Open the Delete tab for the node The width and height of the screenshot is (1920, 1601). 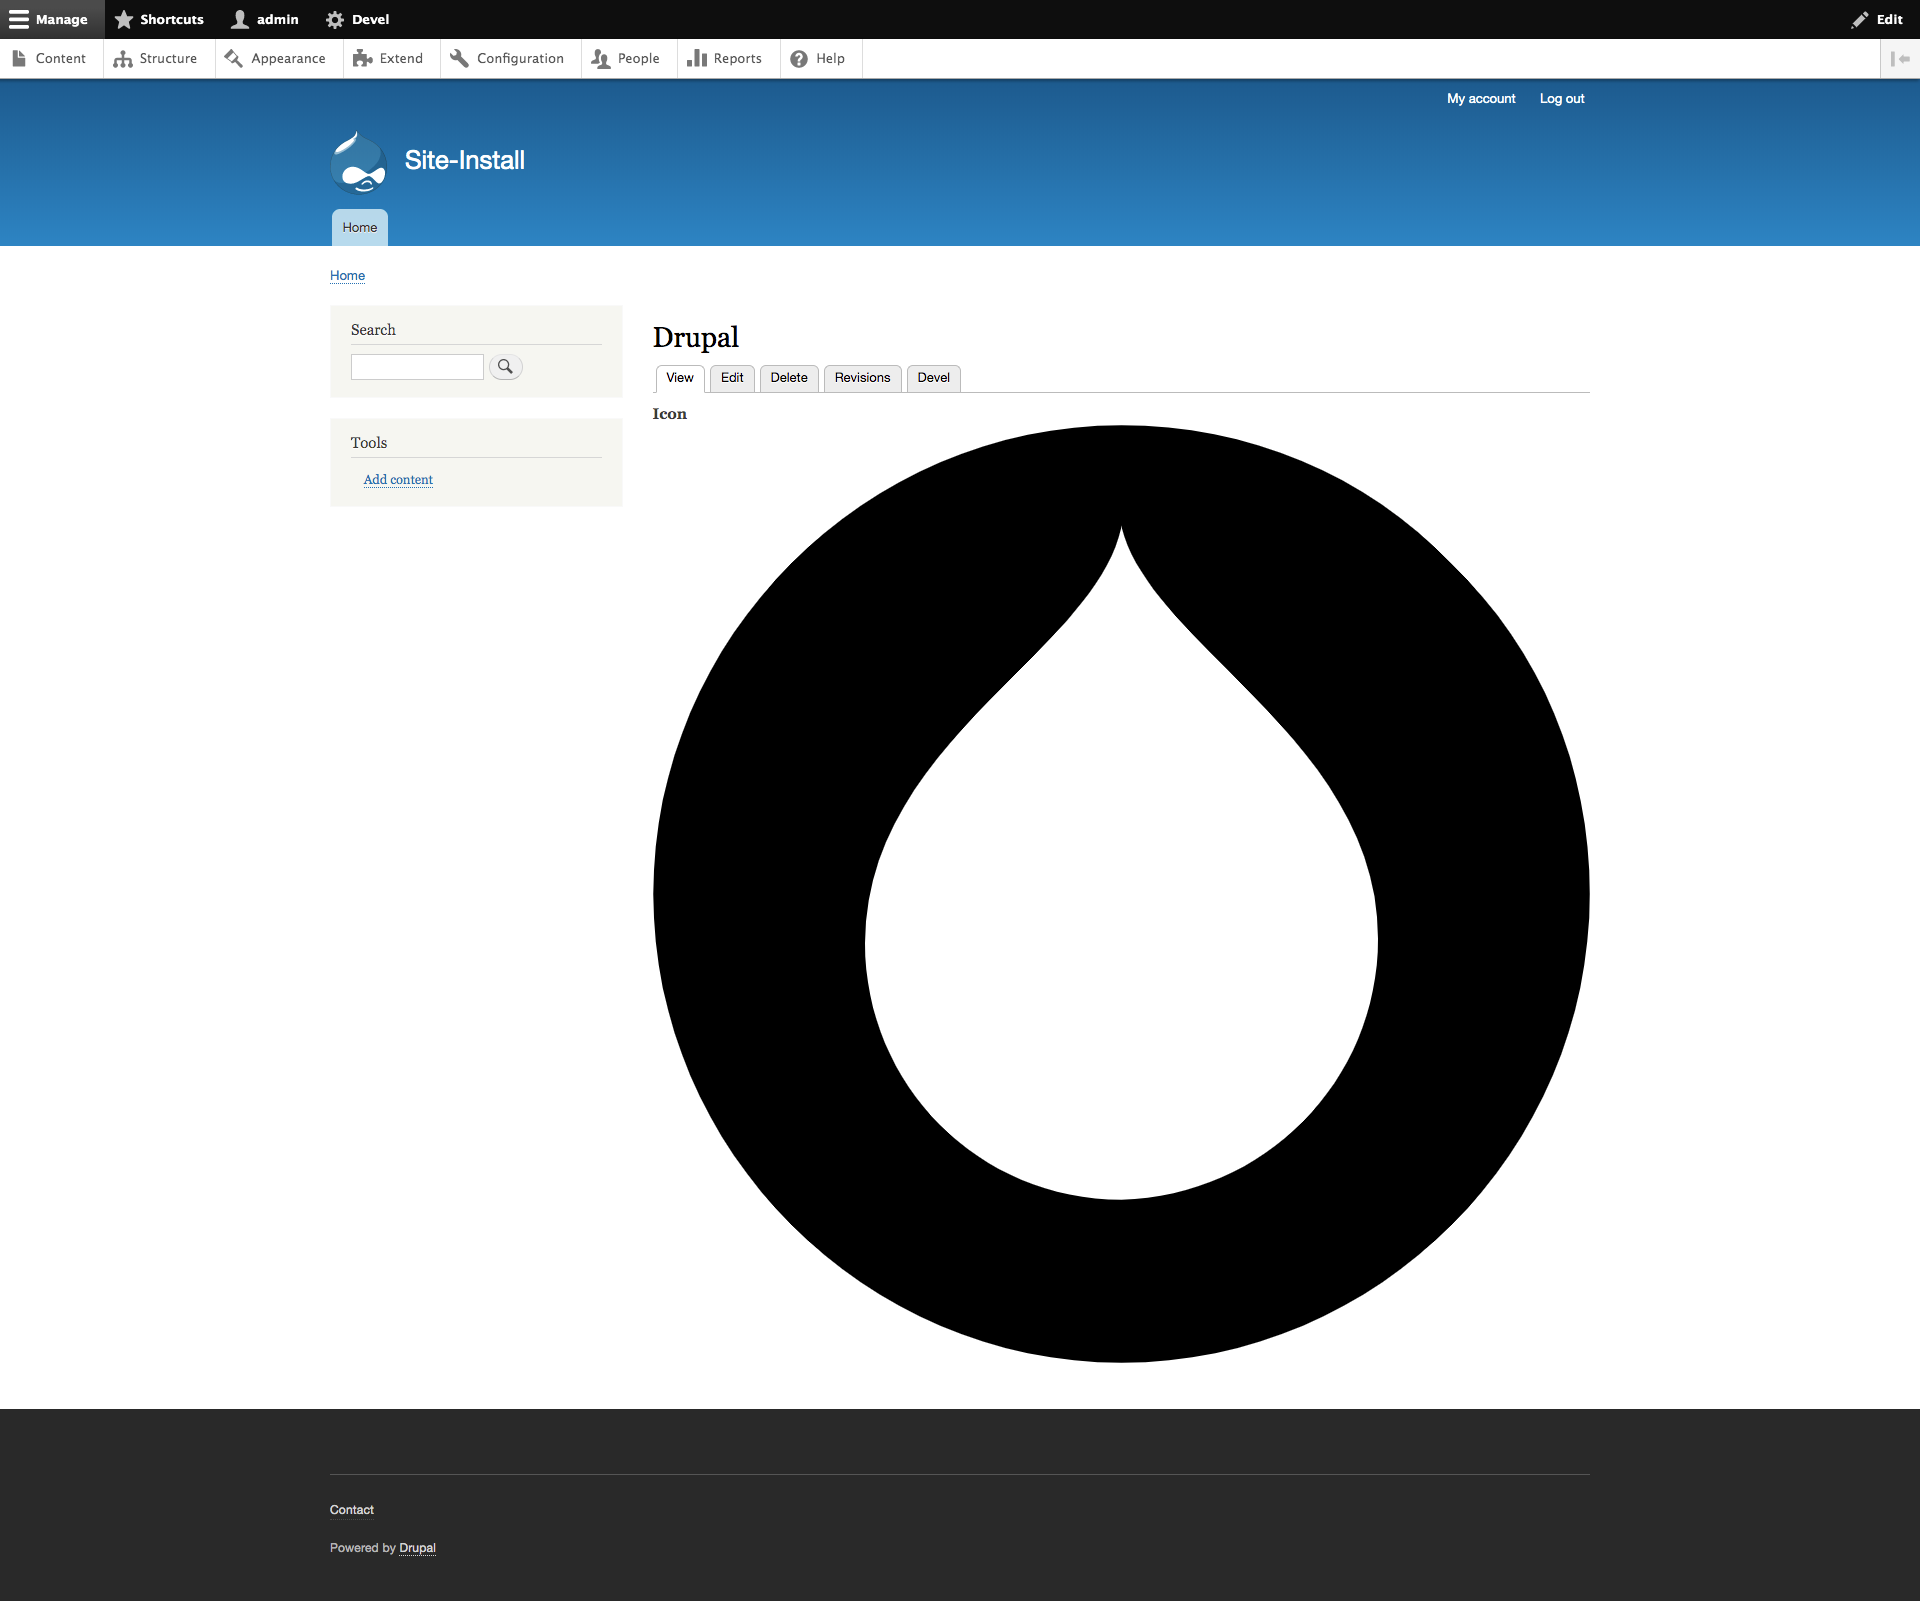tap(788, 378)
